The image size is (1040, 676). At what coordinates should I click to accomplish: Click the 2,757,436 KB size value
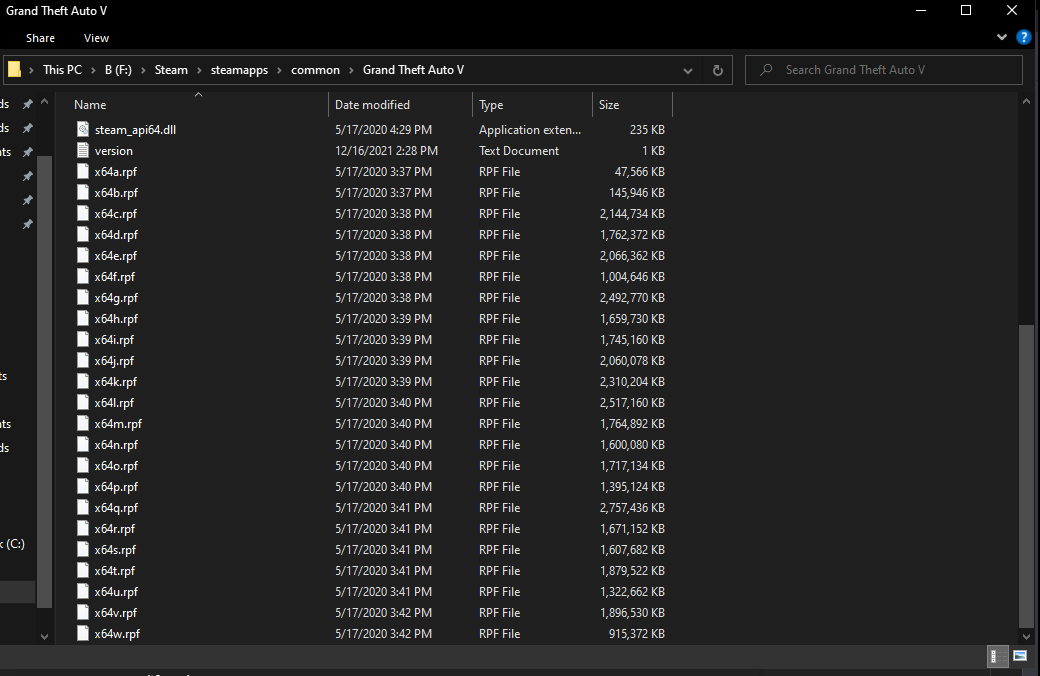tap(632, 507)
